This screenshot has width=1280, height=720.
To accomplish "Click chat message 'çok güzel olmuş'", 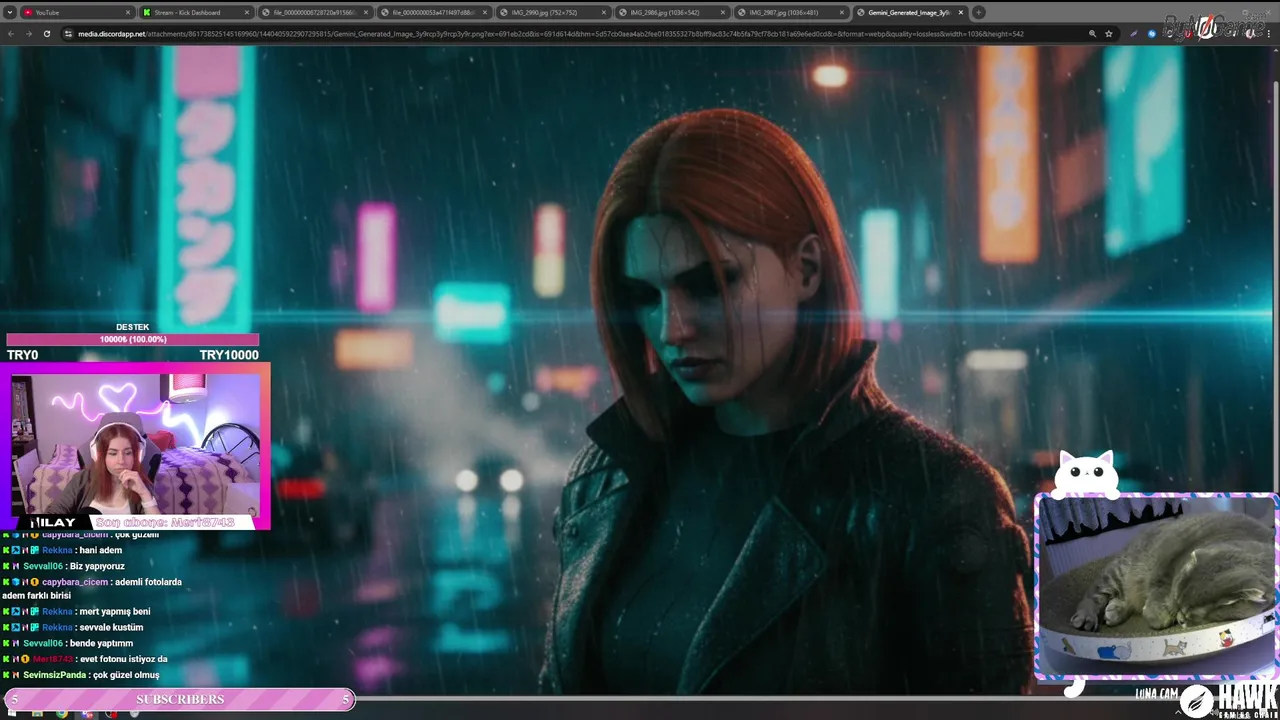I will 124,675.
